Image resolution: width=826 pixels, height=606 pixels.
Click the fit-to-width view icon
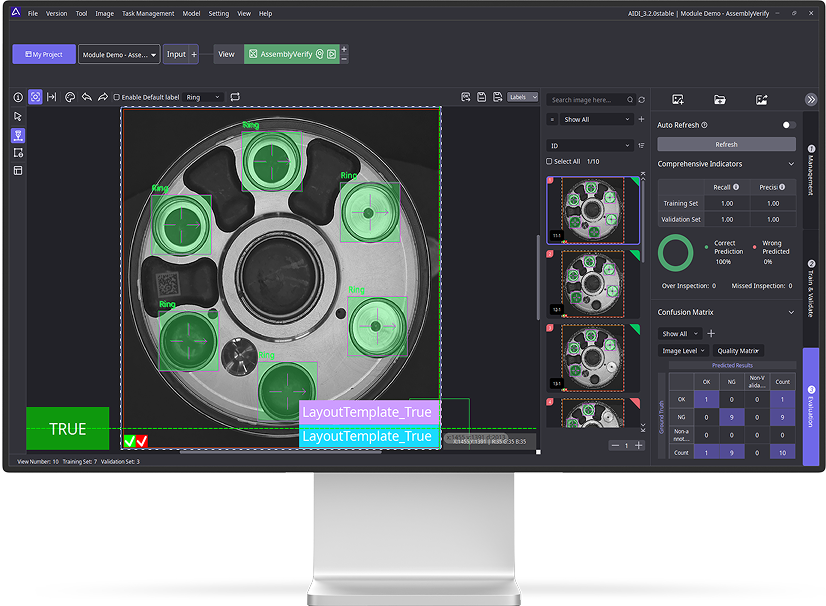tap(52, 97)
